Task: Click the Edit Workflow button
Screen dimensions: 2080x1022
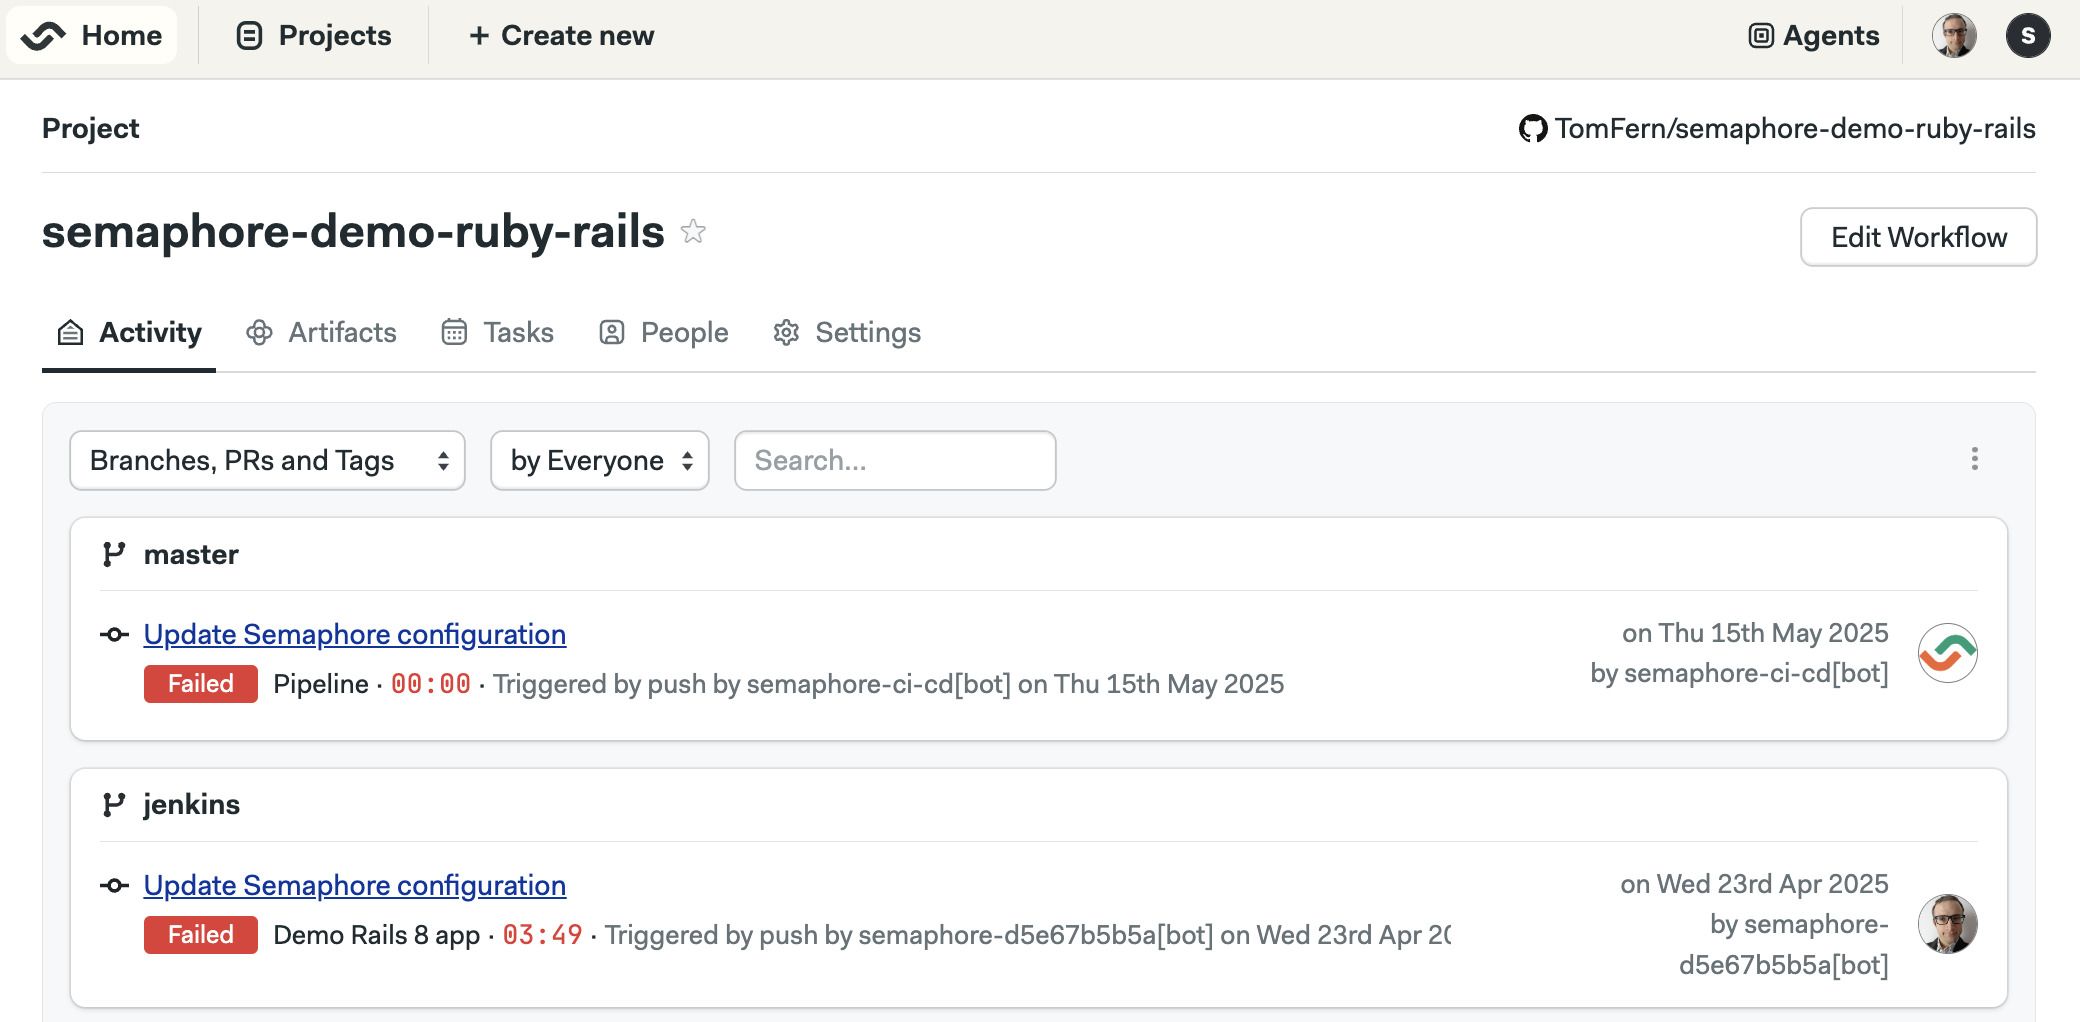Action: point(1918,237)
